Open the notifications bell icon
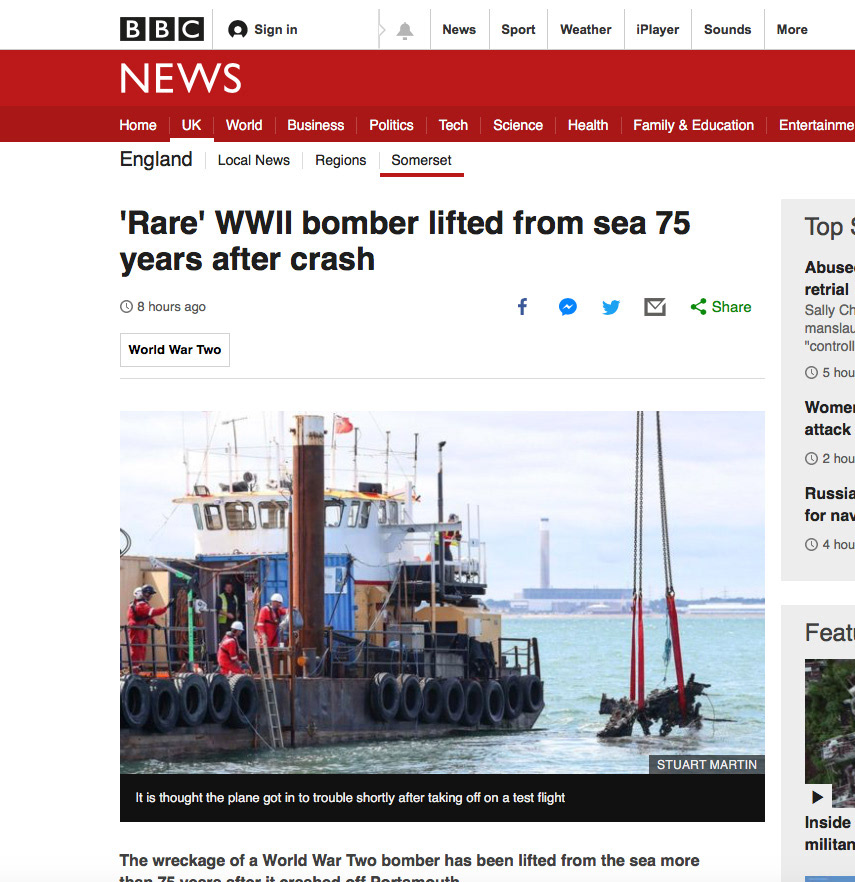Viewport: 855px width, 882px height. pyautogui.click(x=404, y=30)
